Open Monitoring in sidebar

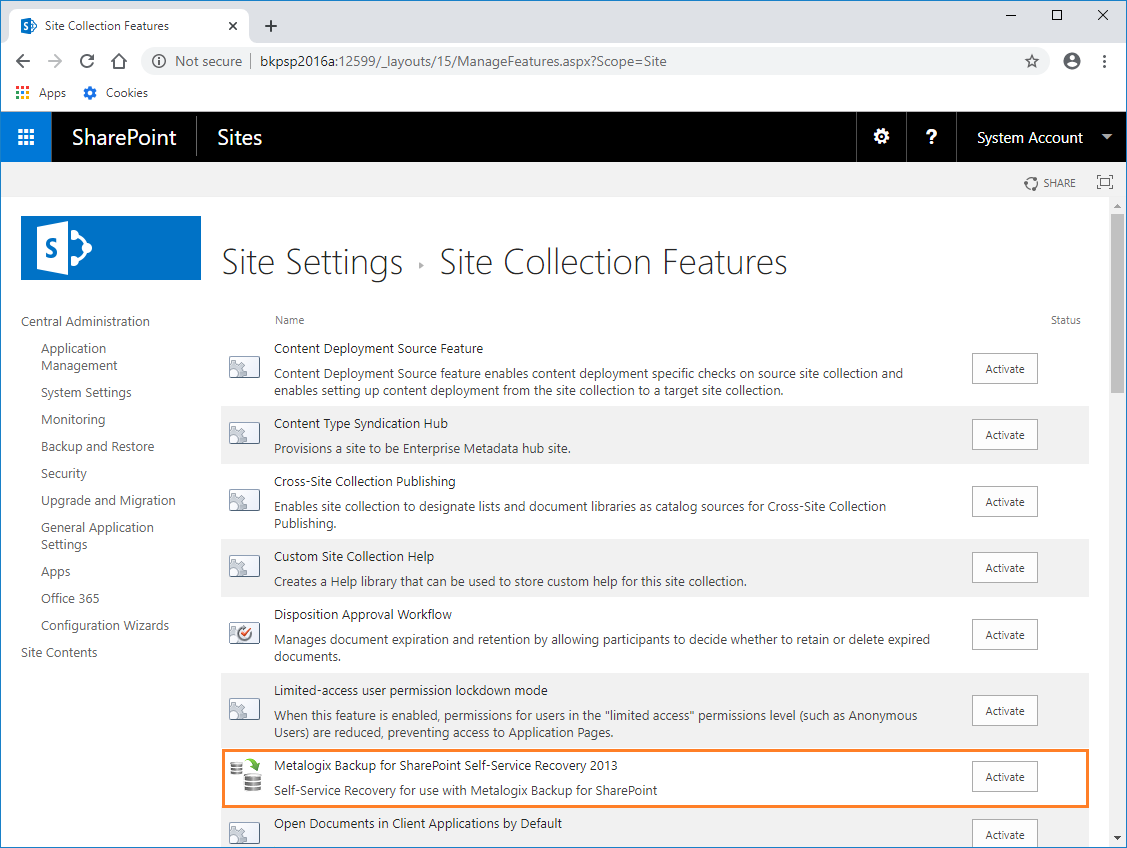point(73,419)
